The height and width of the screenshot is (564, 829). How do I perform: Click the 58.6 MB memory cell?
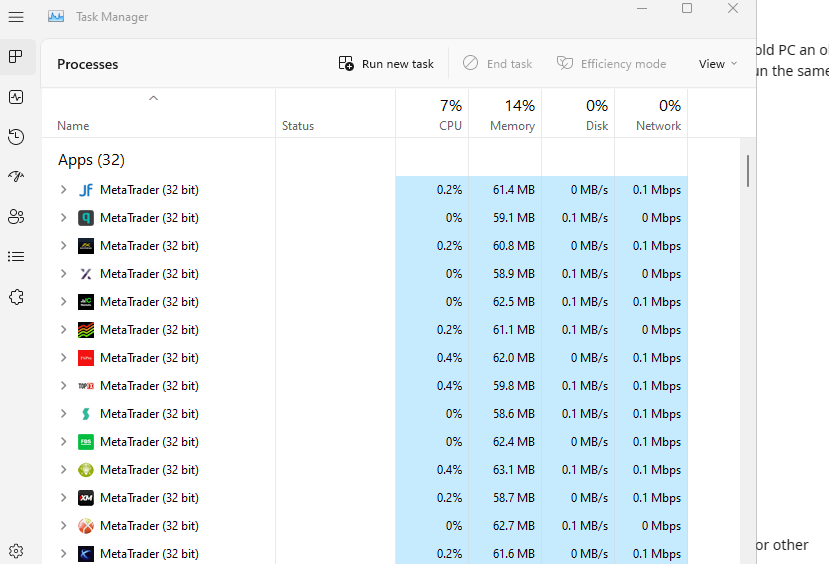[x=505, y=414]
